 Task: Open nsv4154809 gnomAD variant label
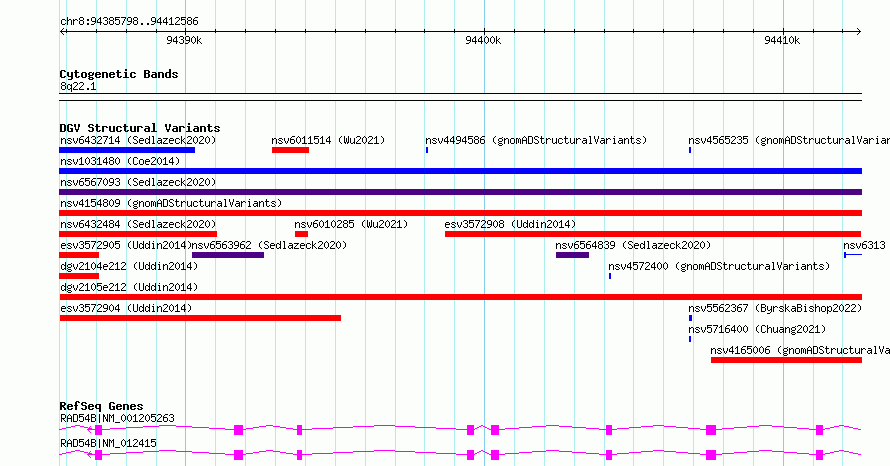pyautogui.click(x=171, y=203)
